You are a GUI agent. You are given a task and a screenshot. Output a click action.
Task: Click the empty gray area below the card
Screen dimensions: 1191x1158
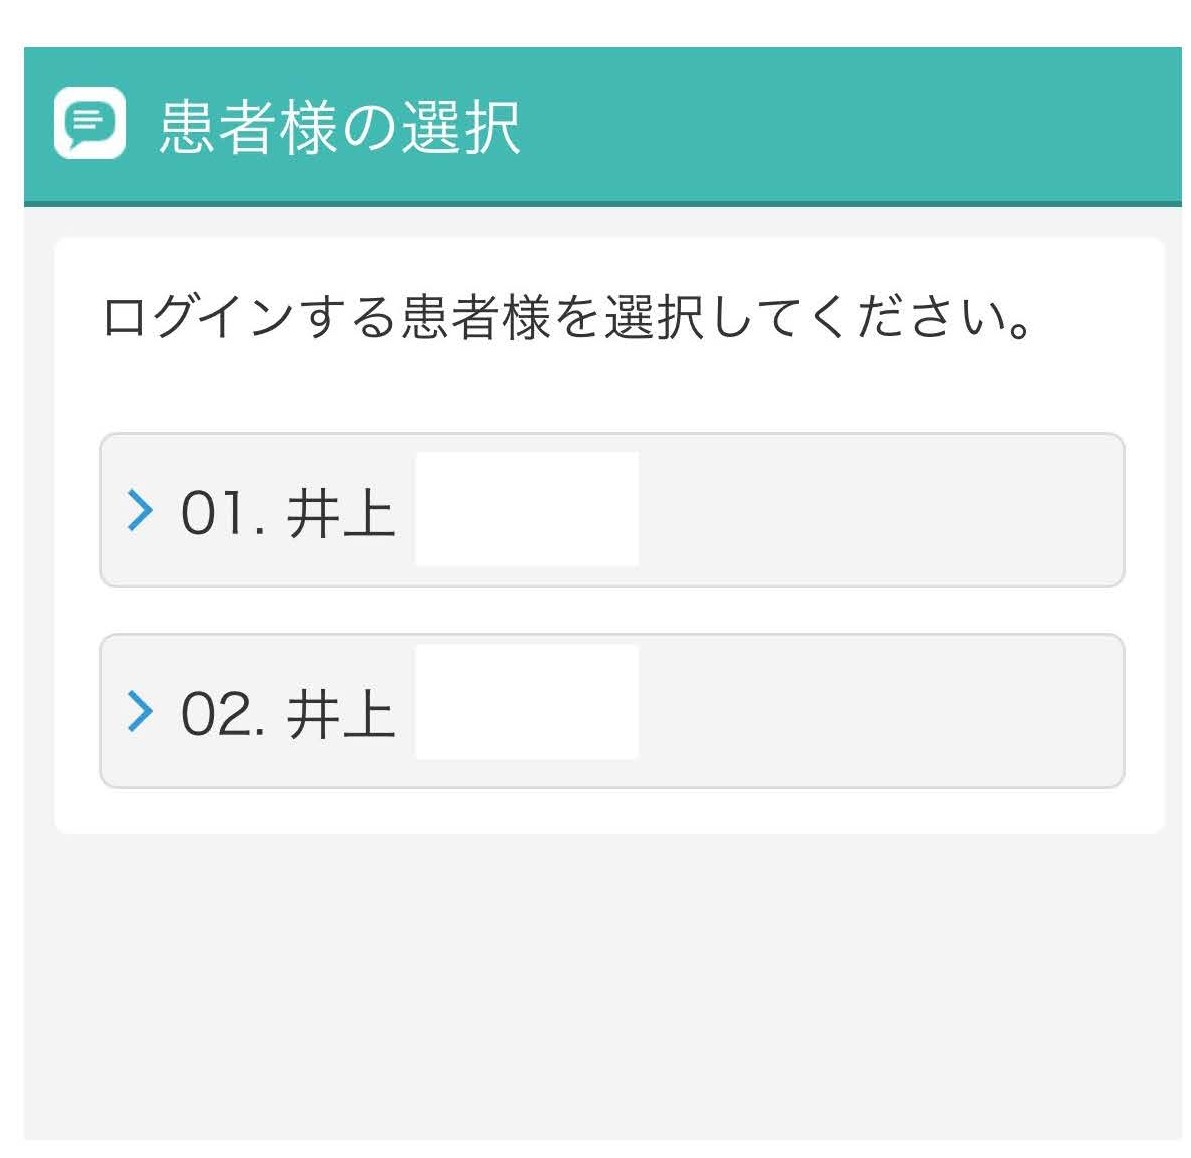[x=603, y=987]
